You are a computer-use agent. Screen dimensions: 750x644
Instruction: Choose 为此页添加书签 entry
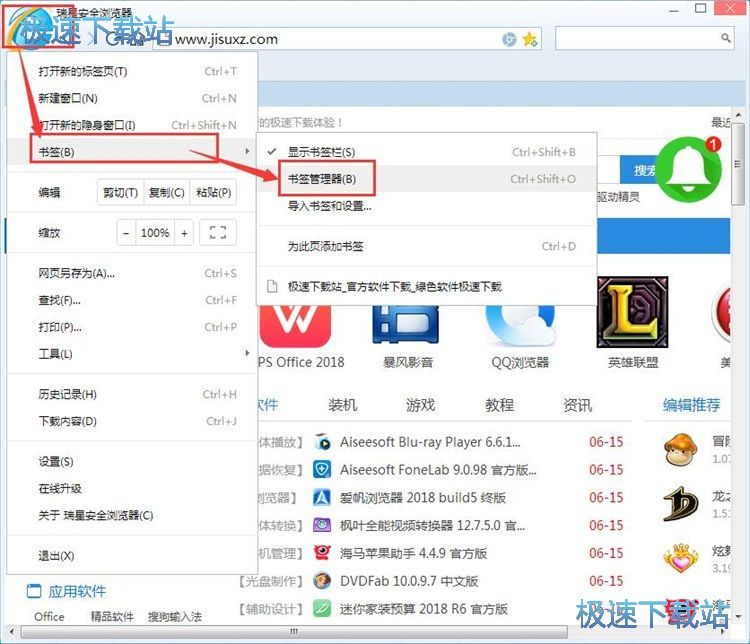pos(427,246)
